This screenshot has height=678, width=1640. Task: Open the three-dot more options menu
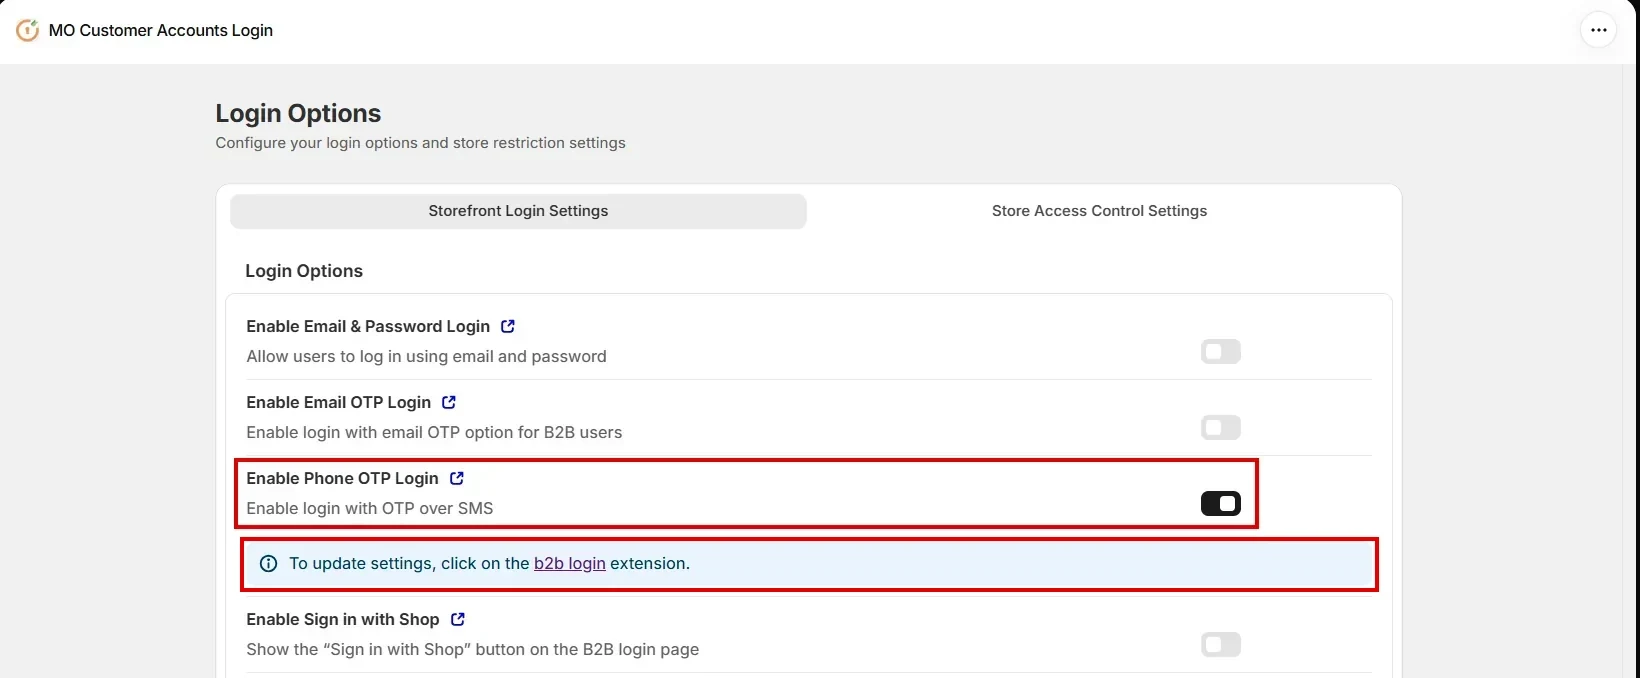[1598, 30]
